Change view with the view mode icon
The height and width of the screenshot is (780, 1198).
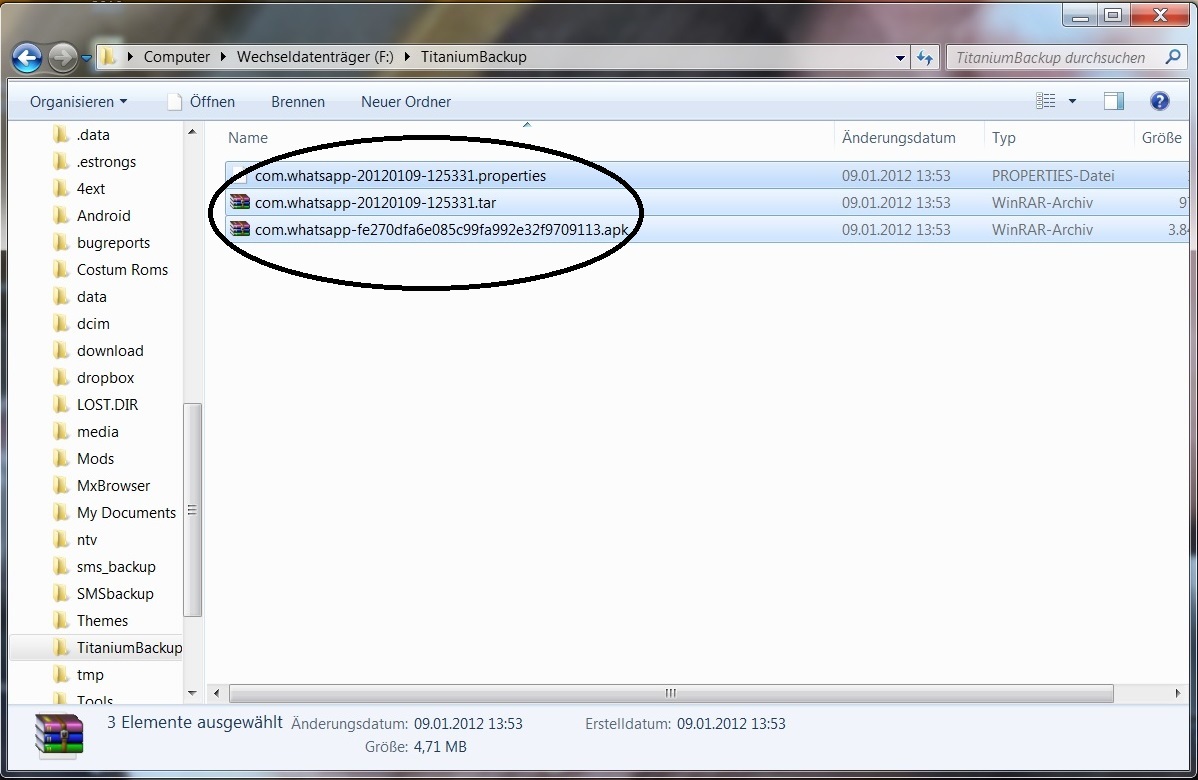tap(1045, 101)
